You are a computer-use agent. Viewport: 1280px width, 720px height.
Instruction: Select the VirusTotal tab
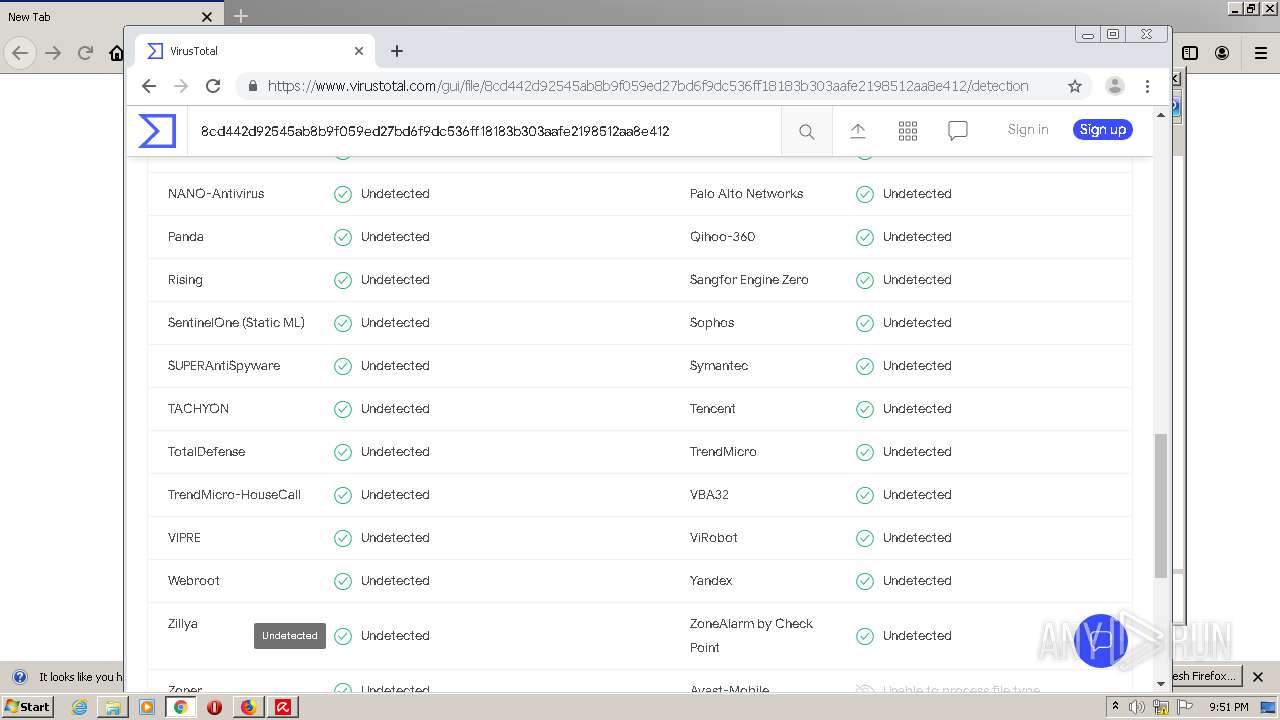coord(255,51)
